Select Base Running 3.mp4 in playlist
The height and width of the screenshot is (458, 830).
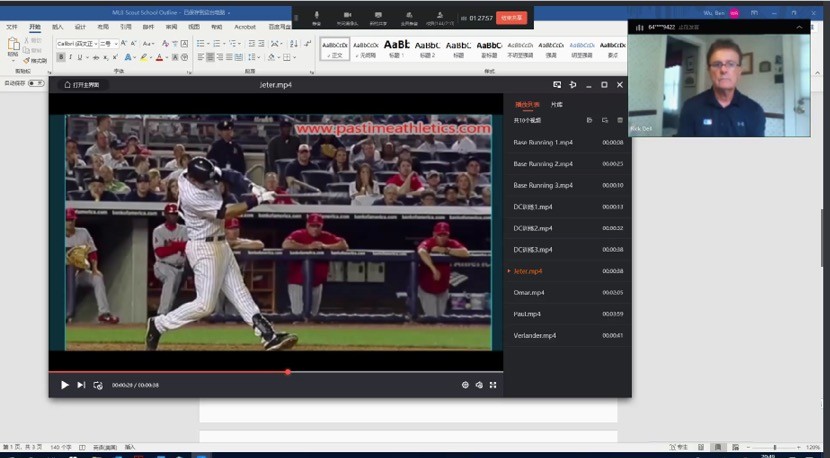567,185
